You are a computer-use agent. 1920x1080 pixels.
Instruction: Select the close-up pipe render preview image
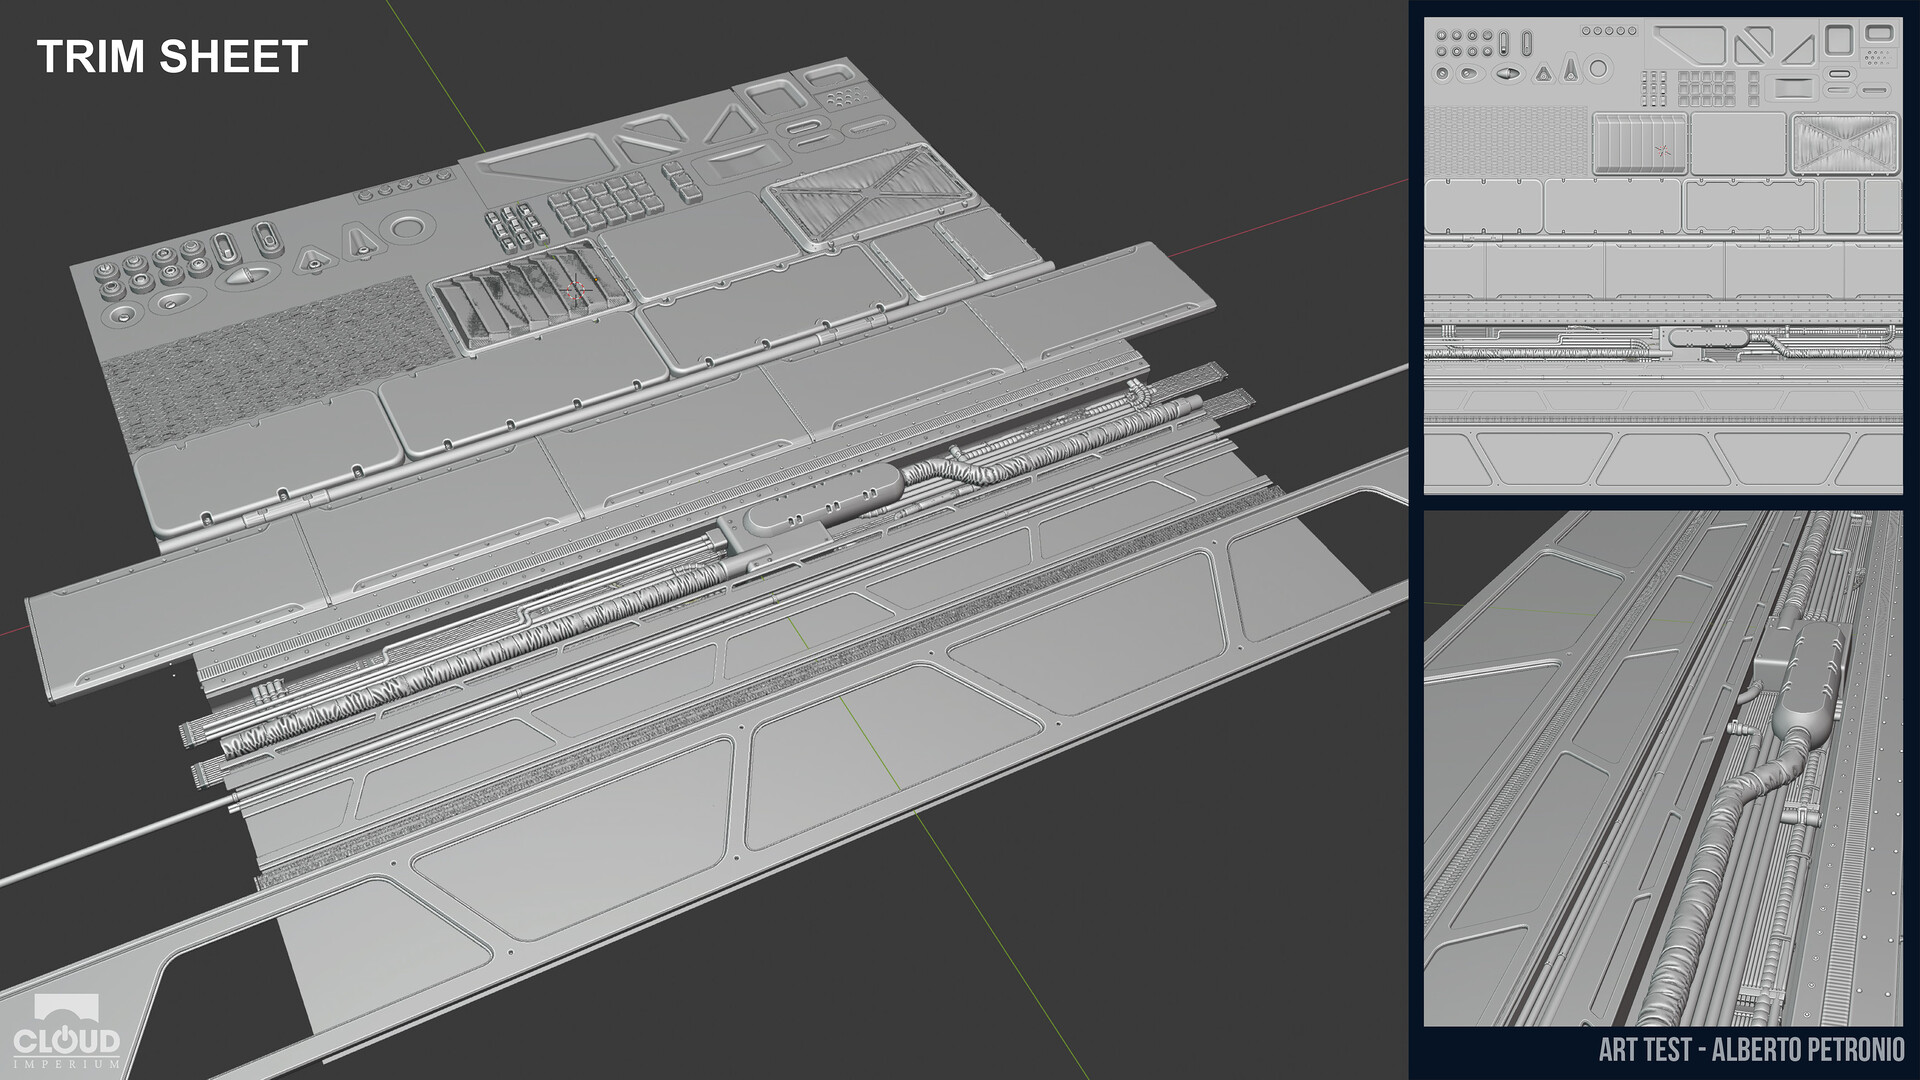1663,768
